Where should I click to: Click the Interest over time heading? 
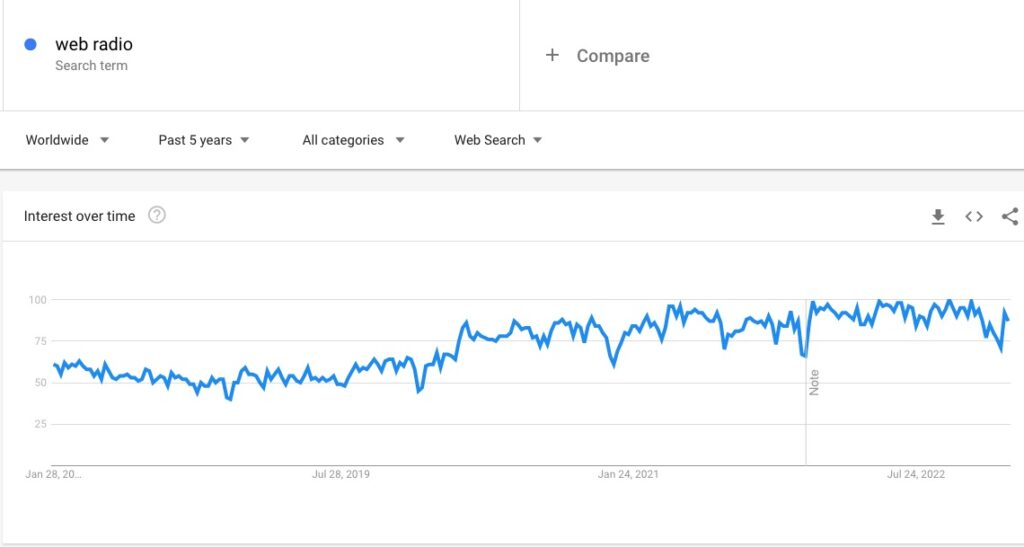tap(79, 216)
